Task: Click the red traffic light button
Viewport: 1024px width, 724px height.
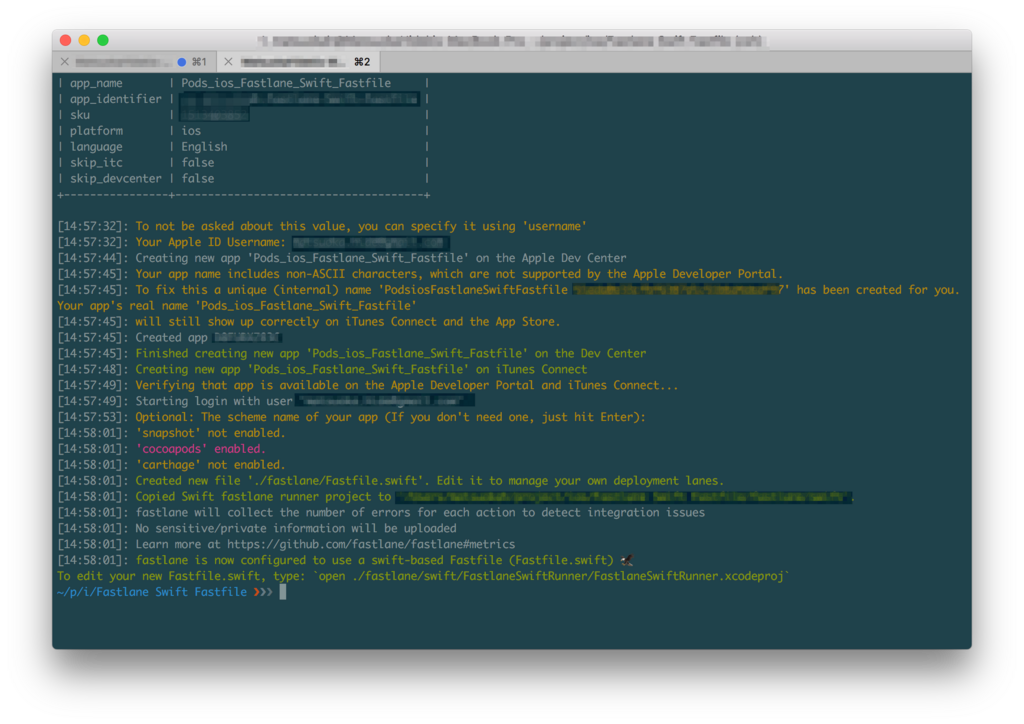Action: [65, 40]
